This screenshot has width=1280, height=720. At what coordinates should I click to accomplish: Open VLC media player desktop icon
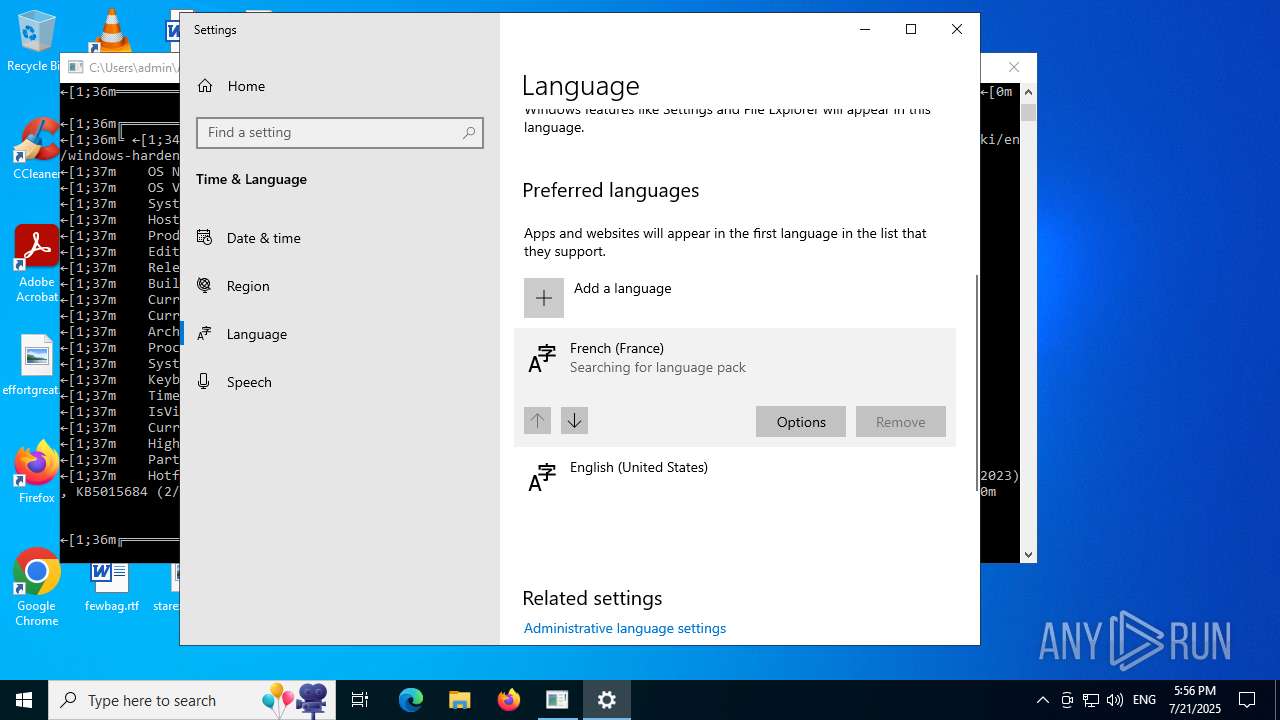point(111,30)
